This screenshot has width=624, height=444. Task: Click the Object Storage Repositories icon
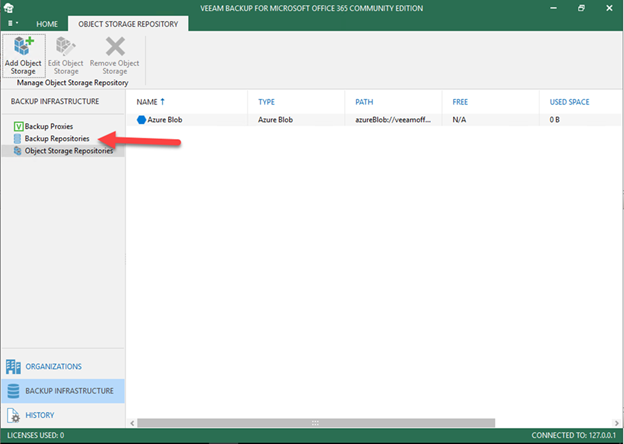18,151
